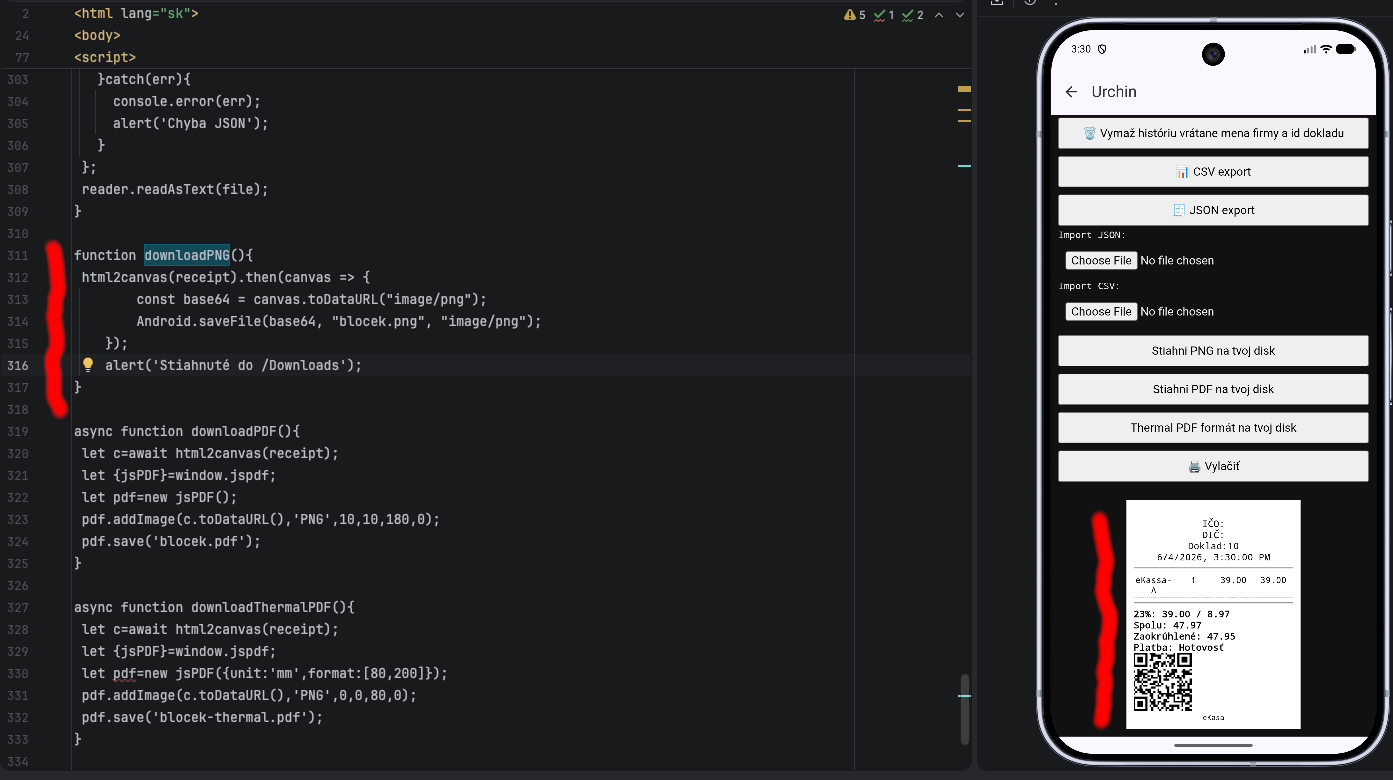Choose a file for Import CSV

[1101, 311]
